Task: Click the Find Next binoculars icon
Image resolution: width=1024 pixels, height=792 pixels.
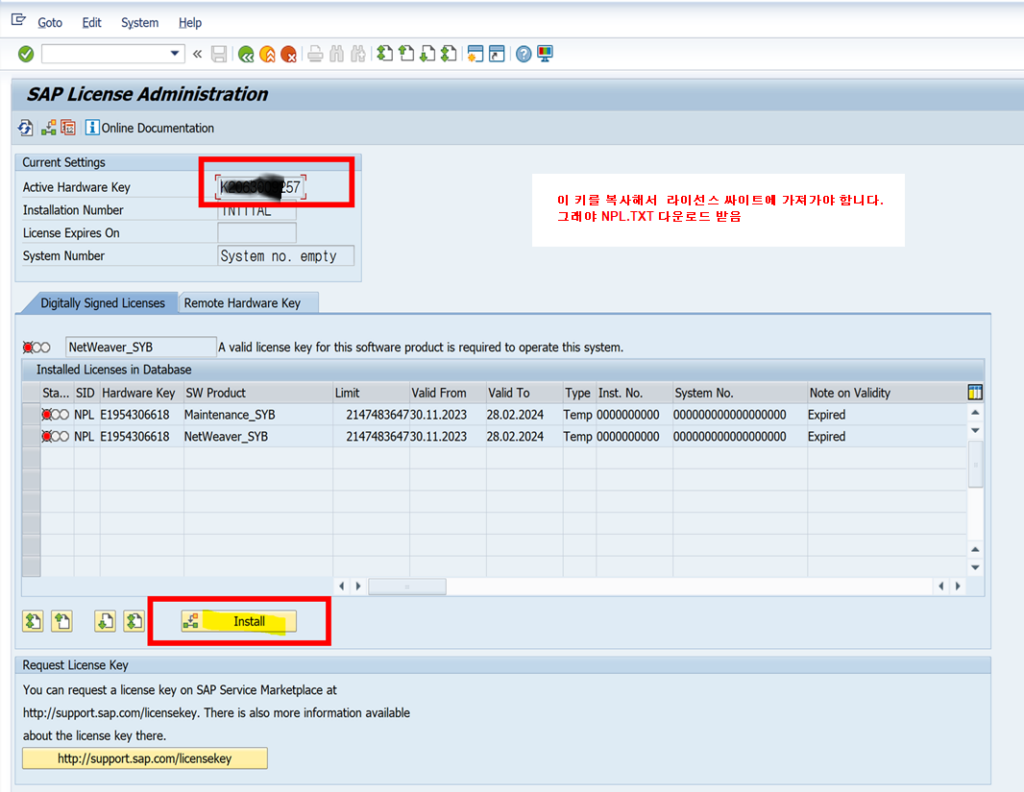Action: (x=358, y=54)
